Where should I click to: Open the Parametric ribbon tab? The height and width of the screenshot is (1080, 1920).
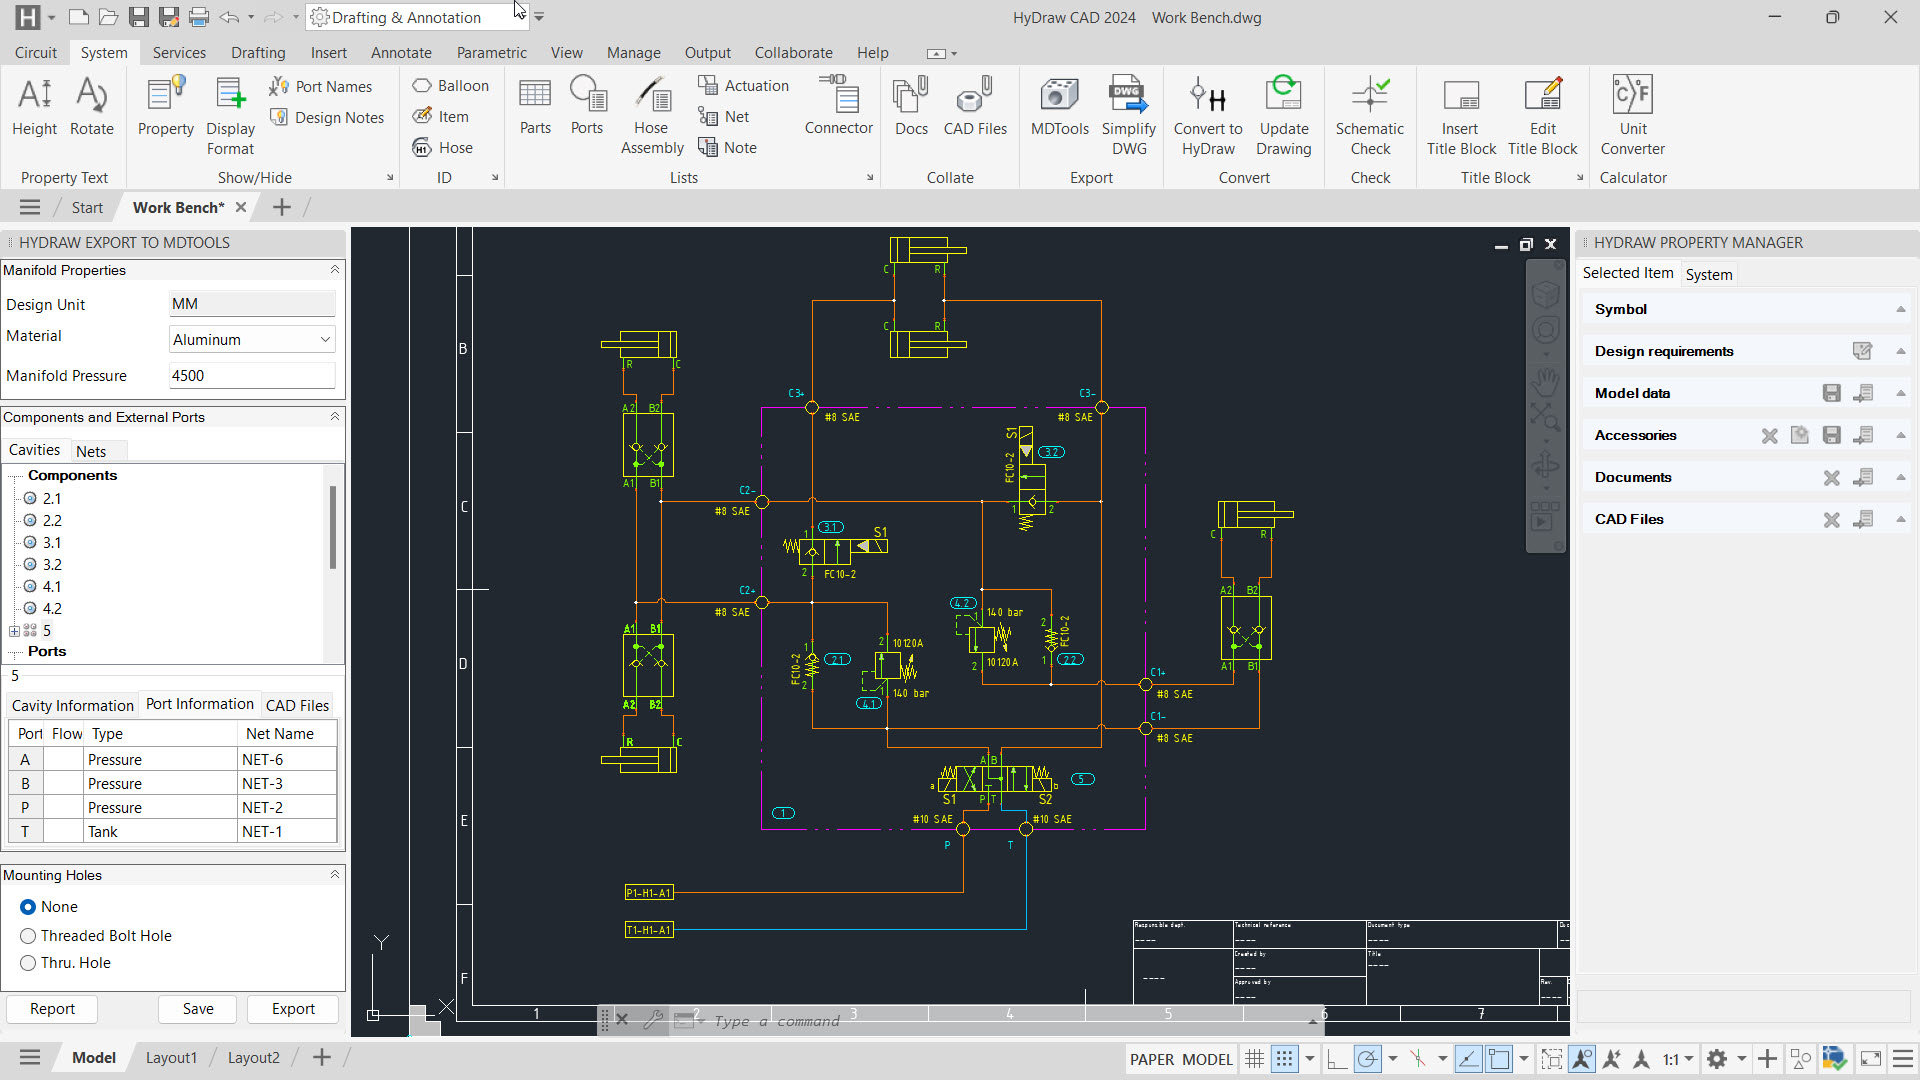click(491, 53)
